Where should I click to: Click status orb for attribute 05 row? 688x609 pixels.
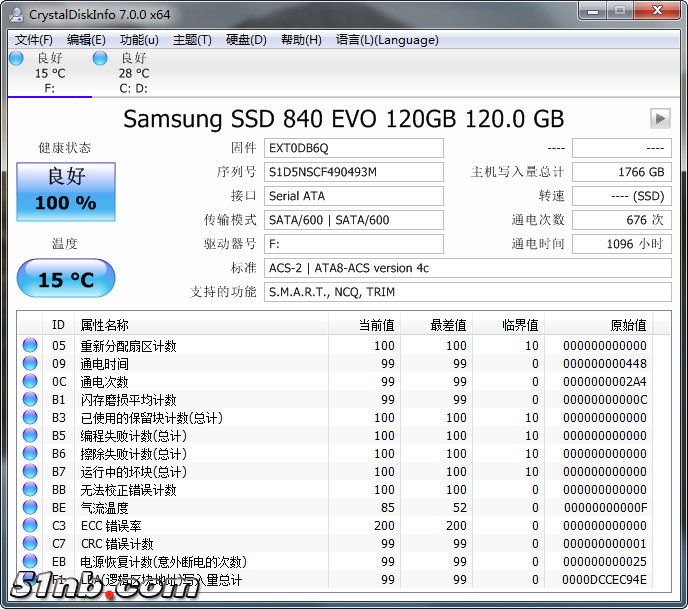30,346
